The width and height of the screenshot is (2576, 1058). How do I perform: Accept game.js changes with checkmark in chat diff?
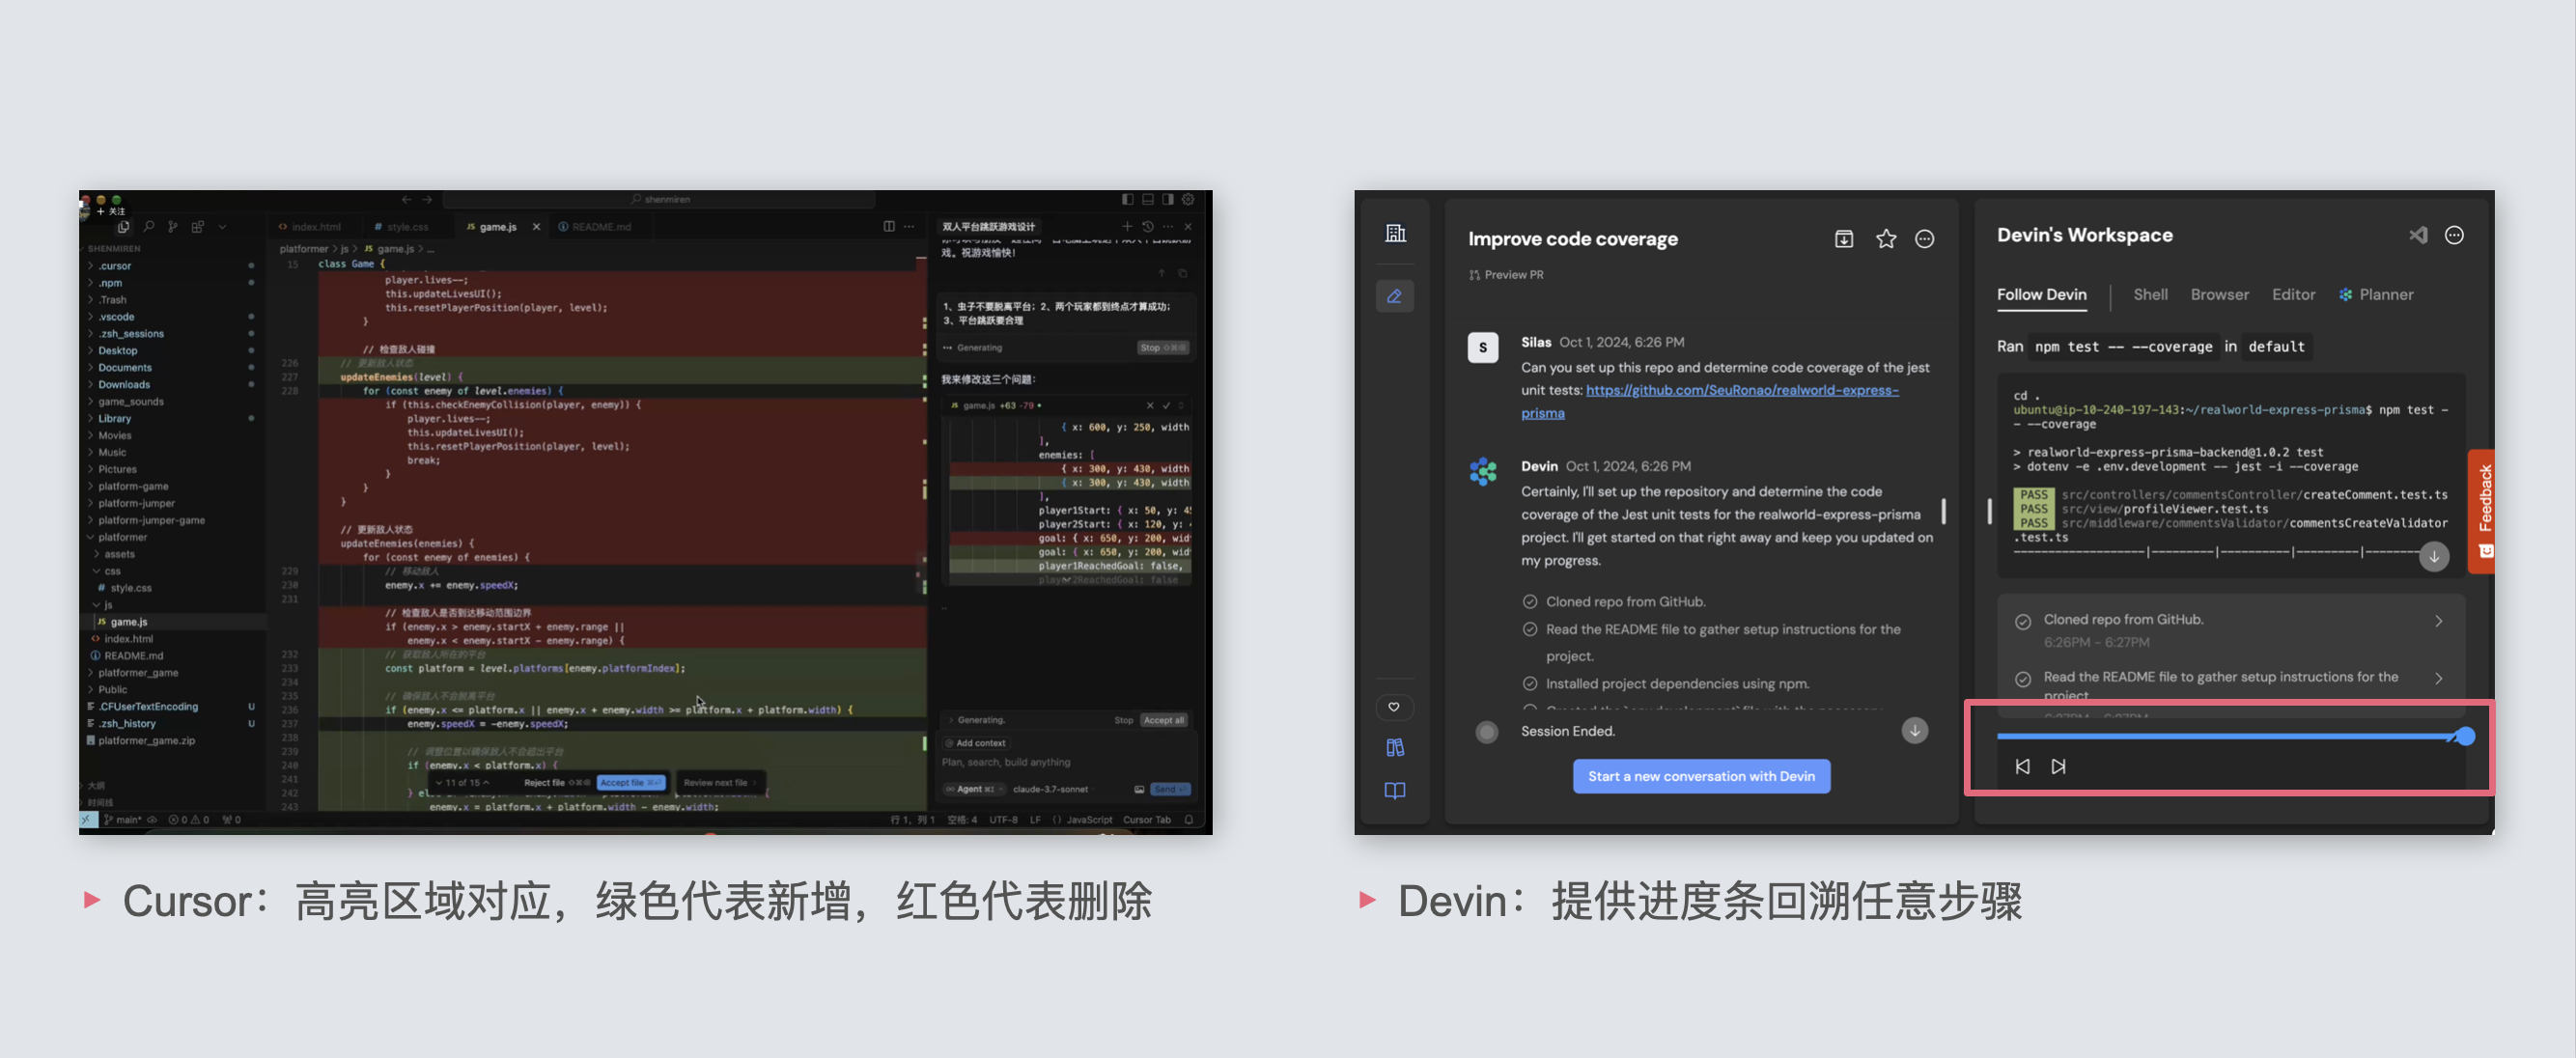(x=1166, y=405)
